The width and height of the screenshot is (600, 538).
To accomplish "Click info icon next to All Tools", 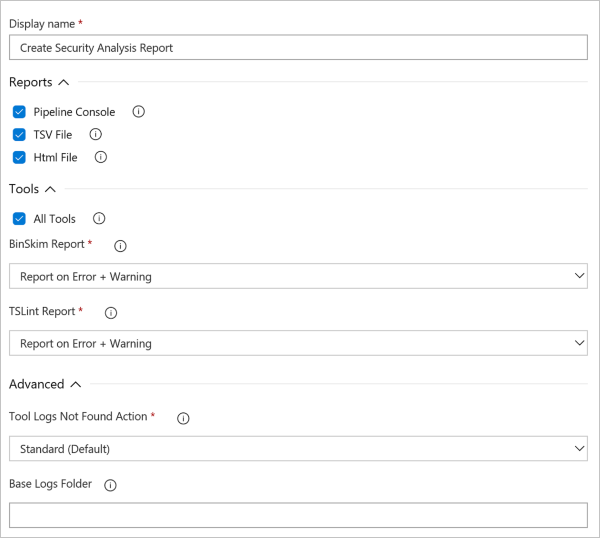I will click(x=98, y=218).
